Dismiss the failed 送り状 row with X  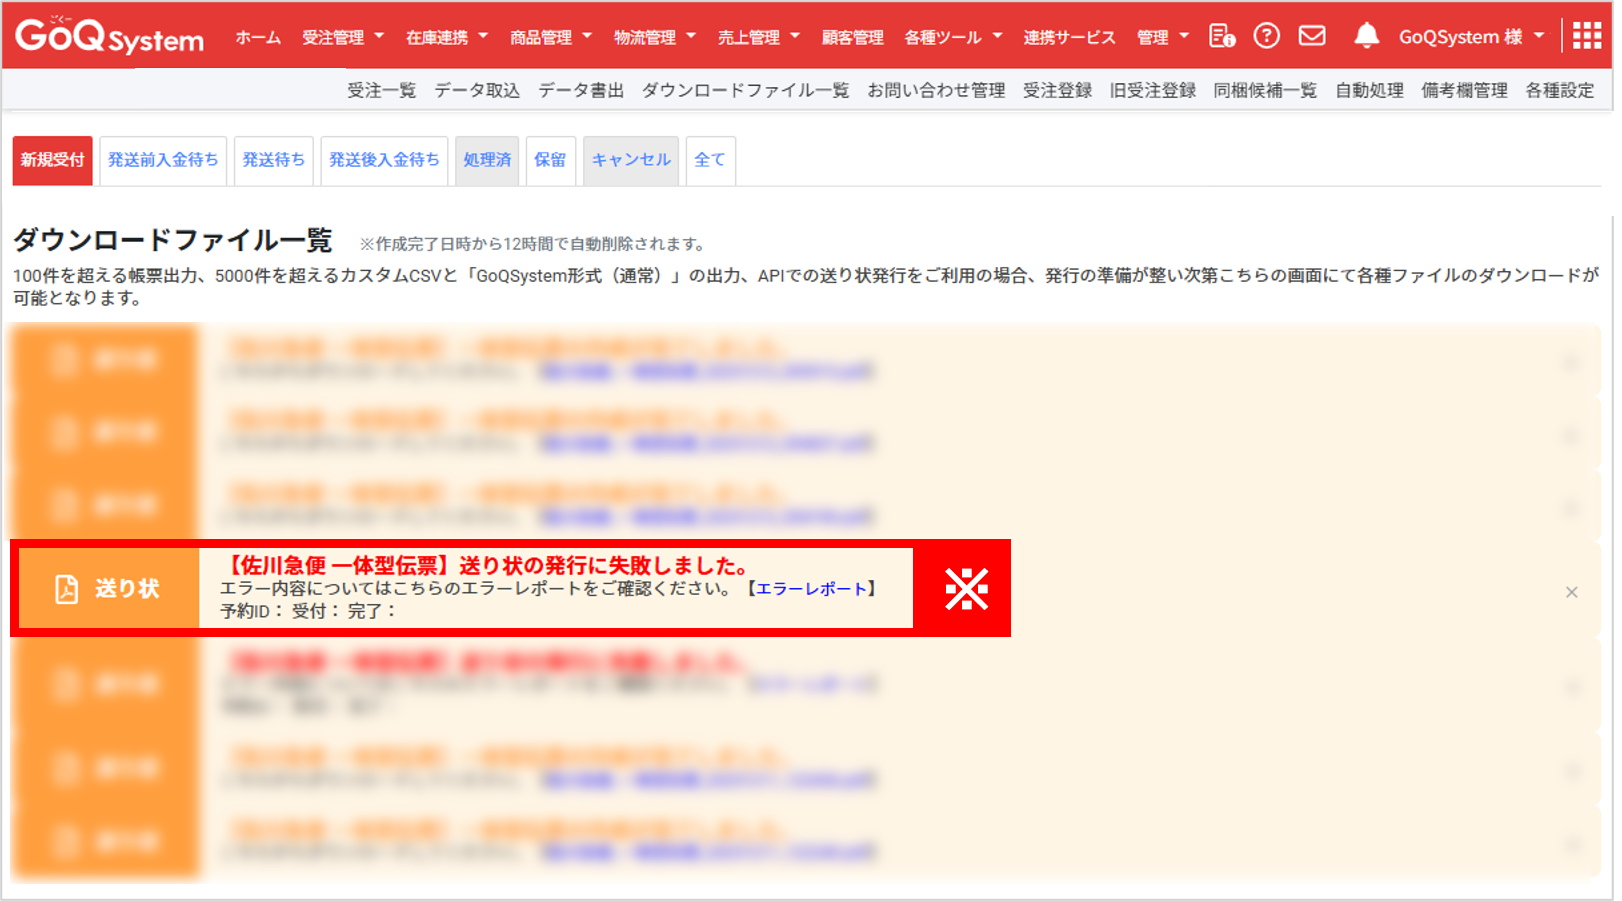[1571, 593]
